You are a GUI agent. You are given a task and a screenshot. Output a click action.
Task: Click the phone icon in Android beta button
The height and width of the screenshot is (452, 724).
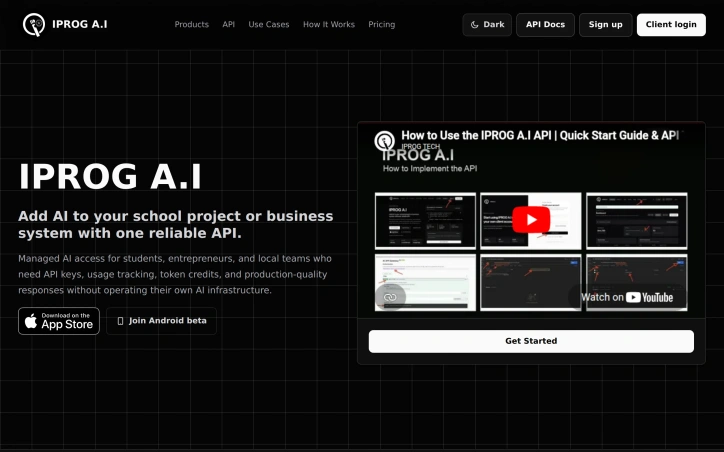click(121, 321)
